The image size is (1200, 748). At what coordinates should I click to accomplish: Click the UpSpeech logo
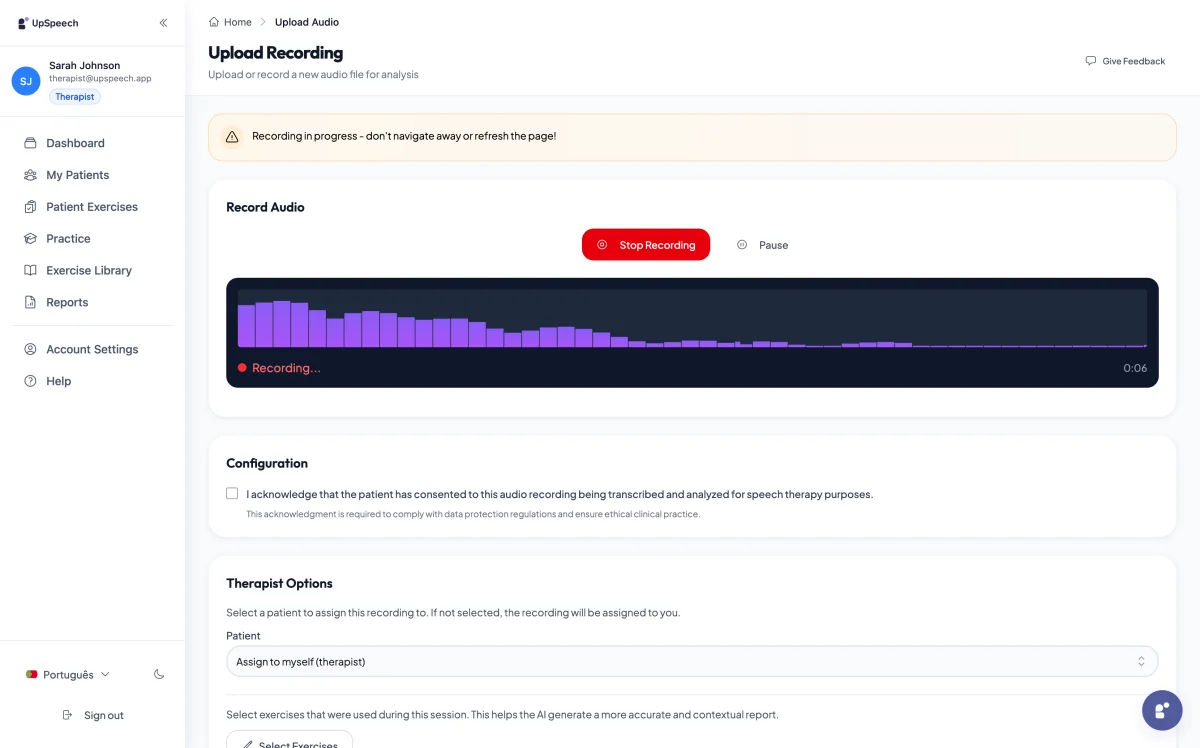pyautogui.click(x=46, y=22)
